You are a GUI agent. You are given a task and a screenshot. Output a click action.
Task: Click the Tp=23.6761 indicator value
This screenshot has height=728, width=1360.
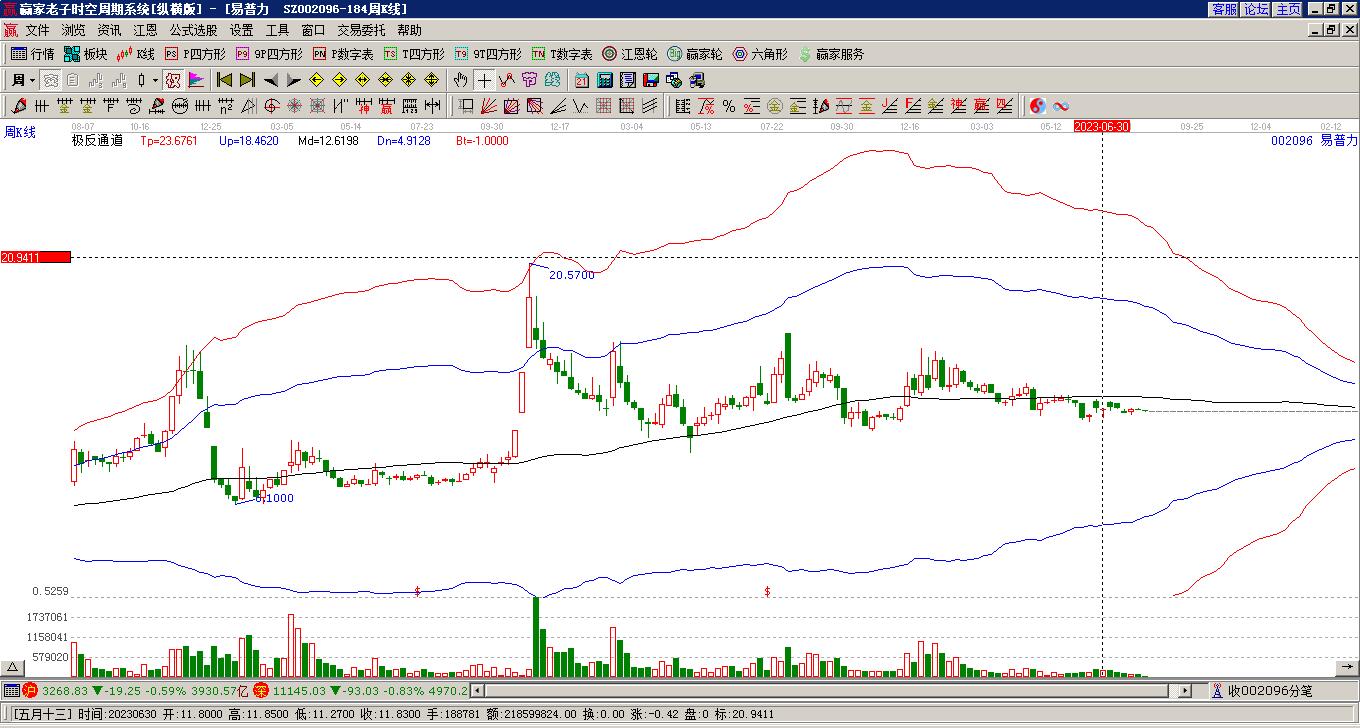tap(169, 141)
